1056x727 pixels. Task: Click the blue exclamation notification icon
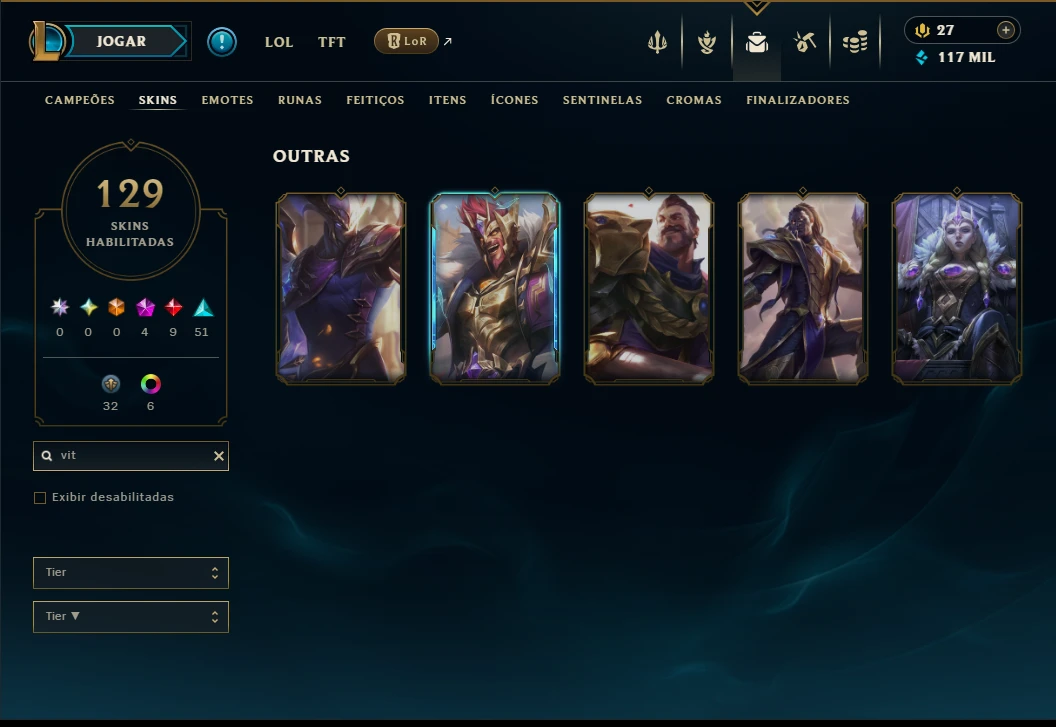222,42
